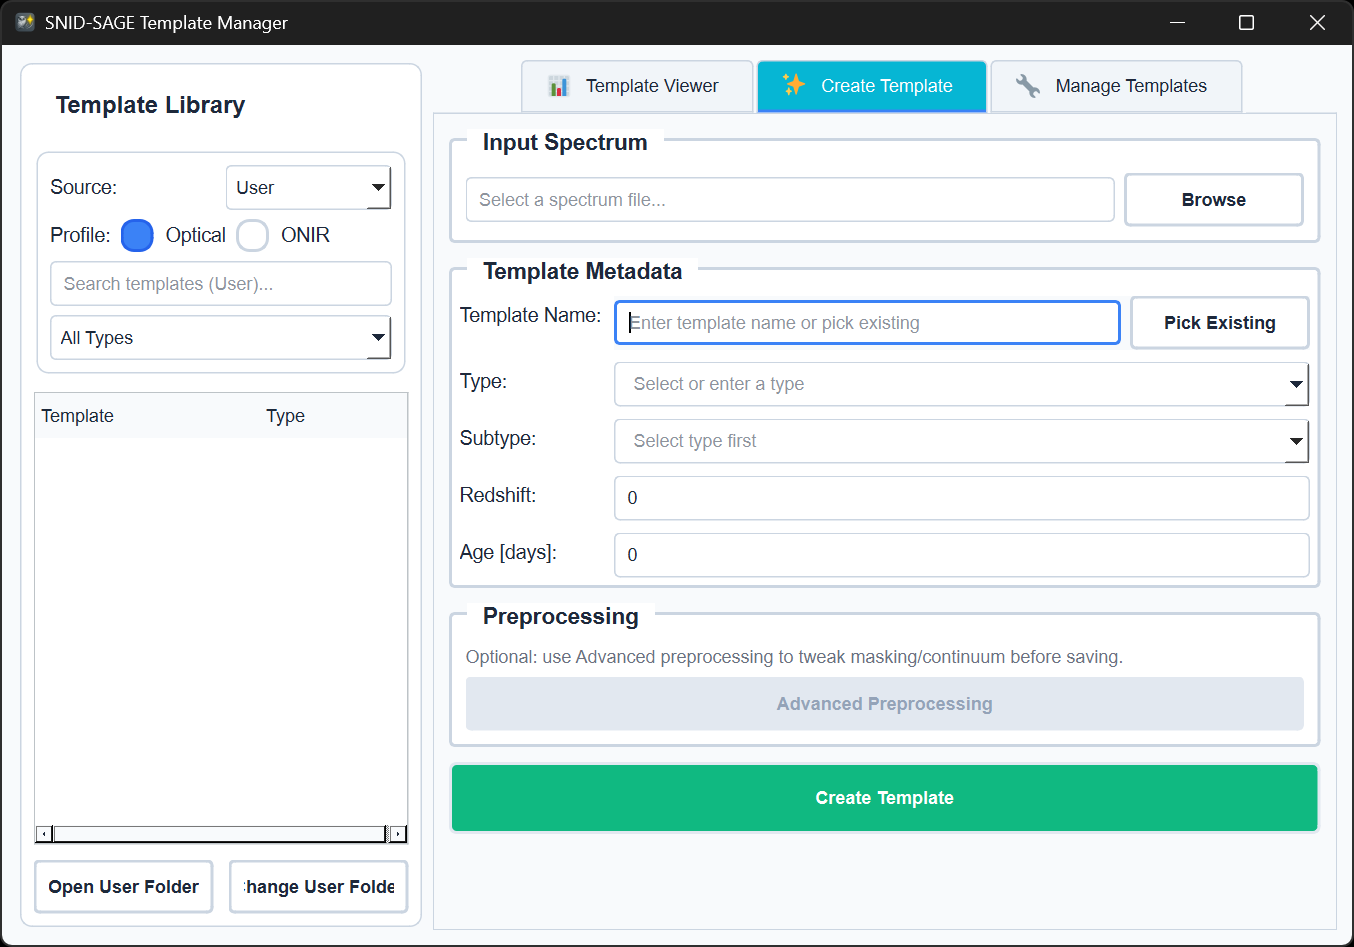Click the SNID-SAGE app icon in title bar
The image size is (1354, 947).
click(x=24, y=21)
